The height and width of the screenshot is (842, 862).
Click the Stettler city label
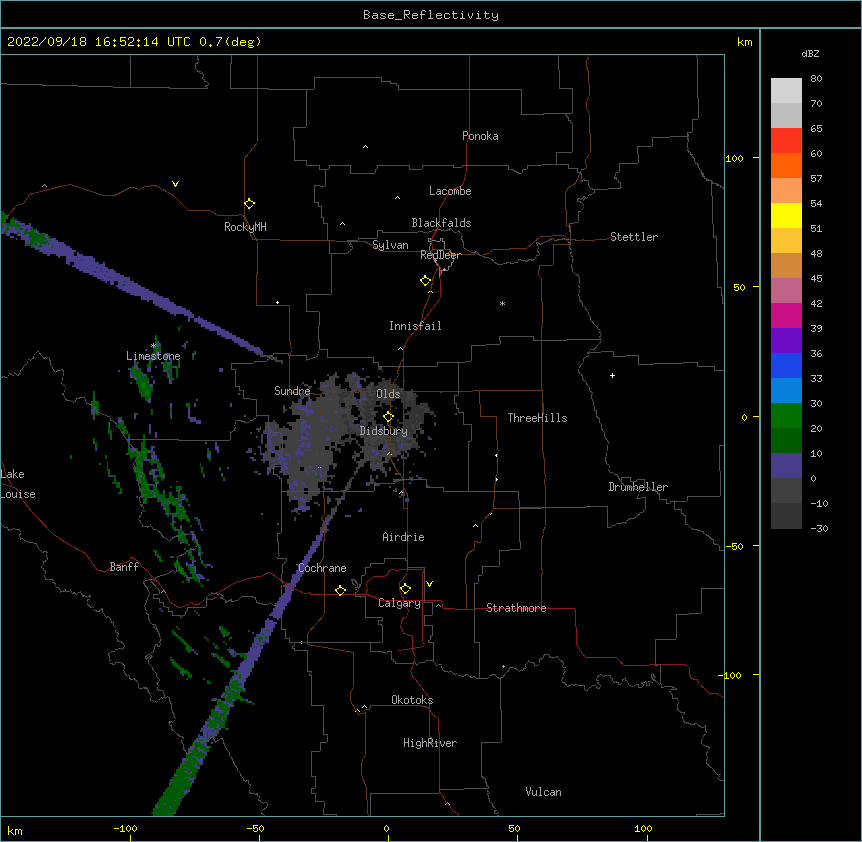(x=634, y=237)
